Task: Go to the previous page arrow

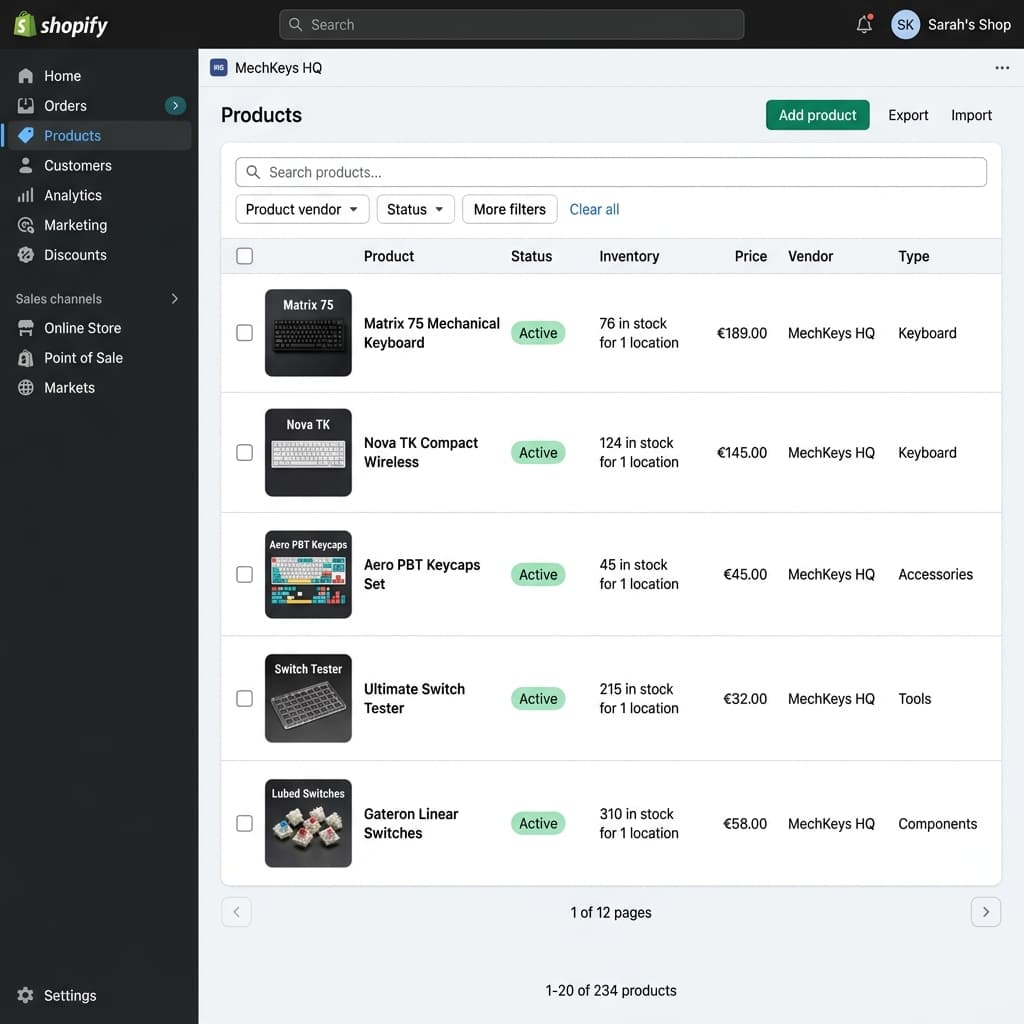Action: (x=236, y=912)
